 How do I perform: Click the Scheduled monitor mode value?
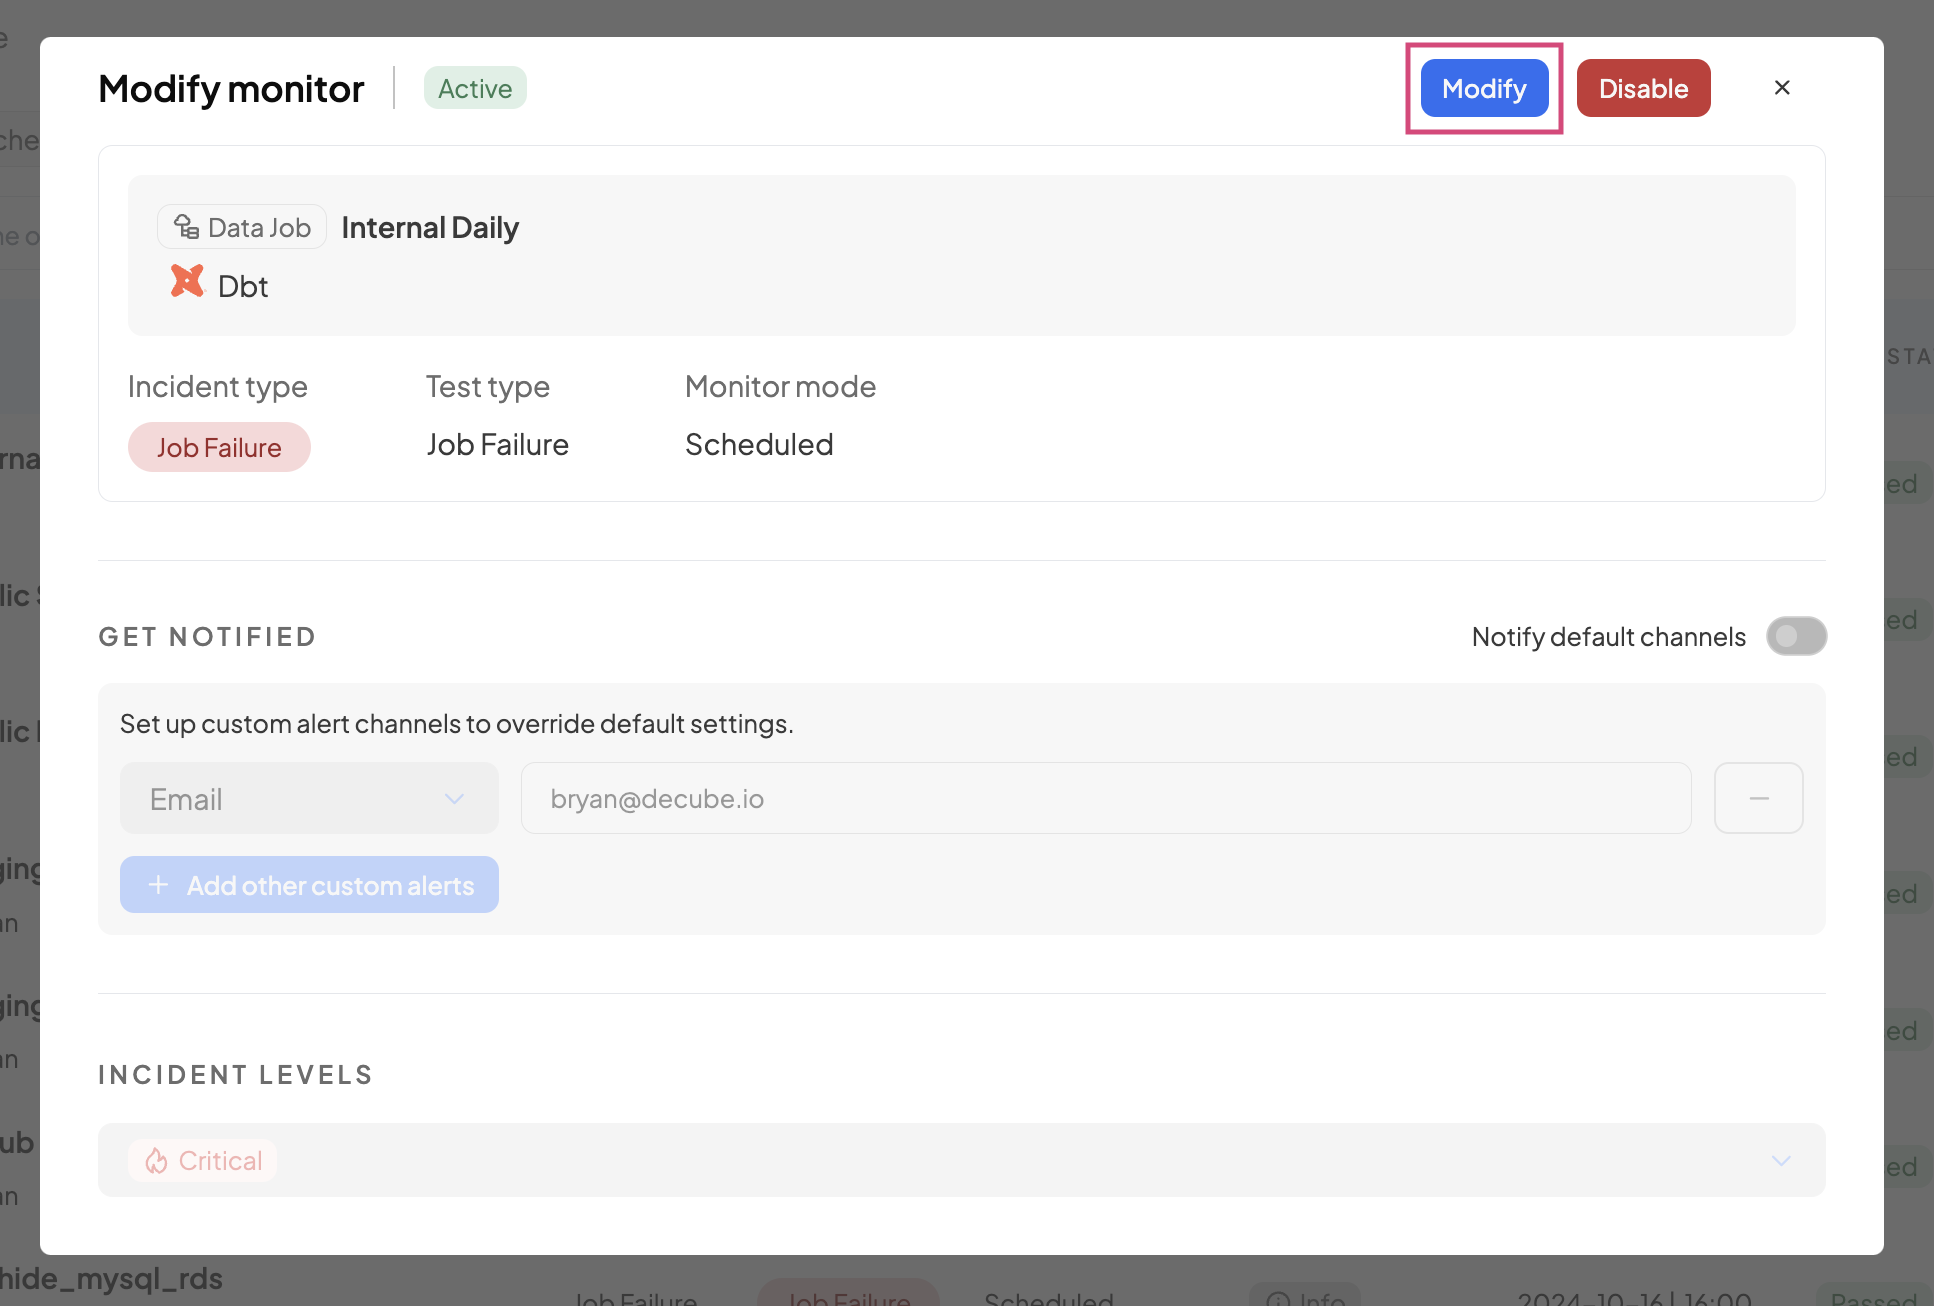pos(759,444)
